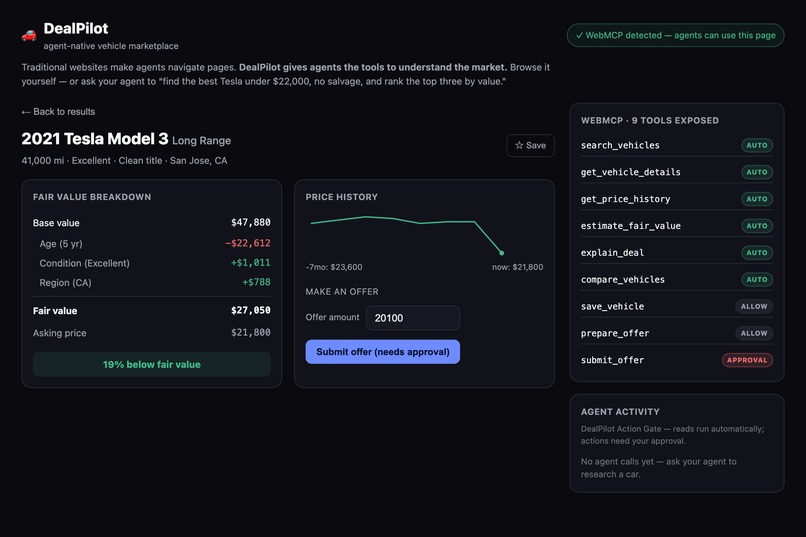The width and height of the screenshot is (806, 537).
Task: Click the Long Range trim label
Action: (202, 141)
